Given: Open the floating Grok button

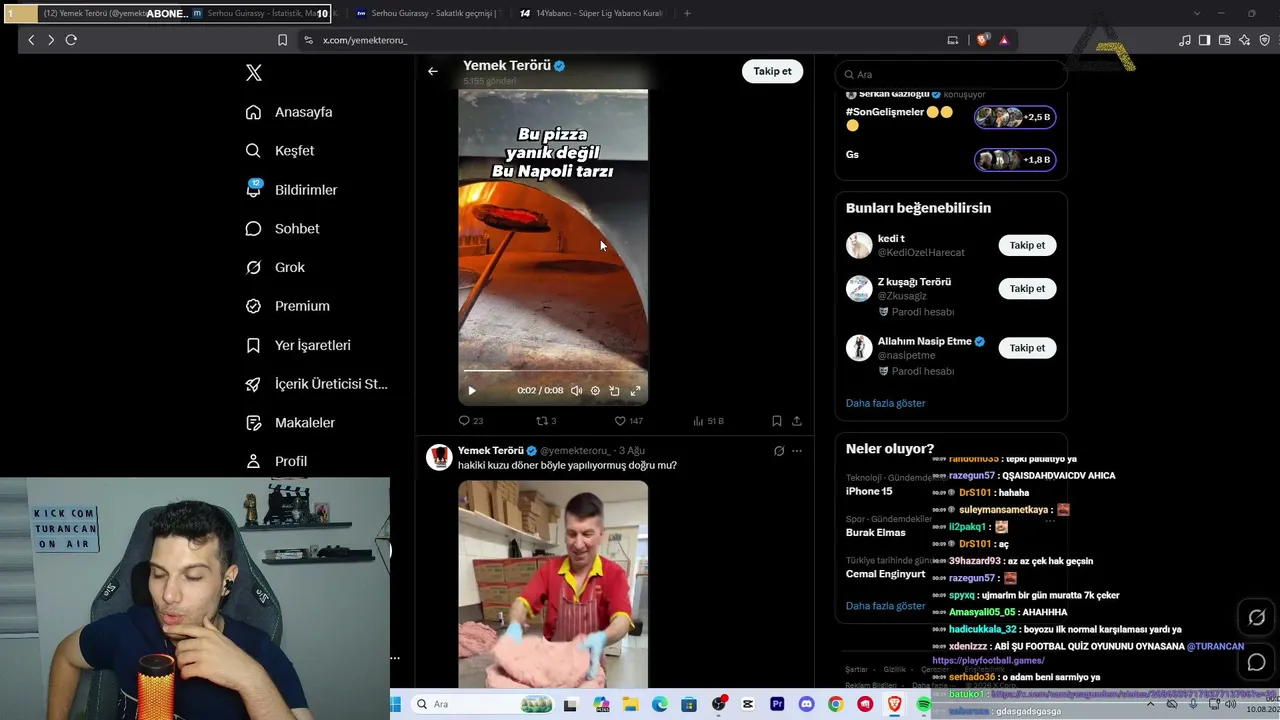Looking at the screenshot, I should point(1257,618).
